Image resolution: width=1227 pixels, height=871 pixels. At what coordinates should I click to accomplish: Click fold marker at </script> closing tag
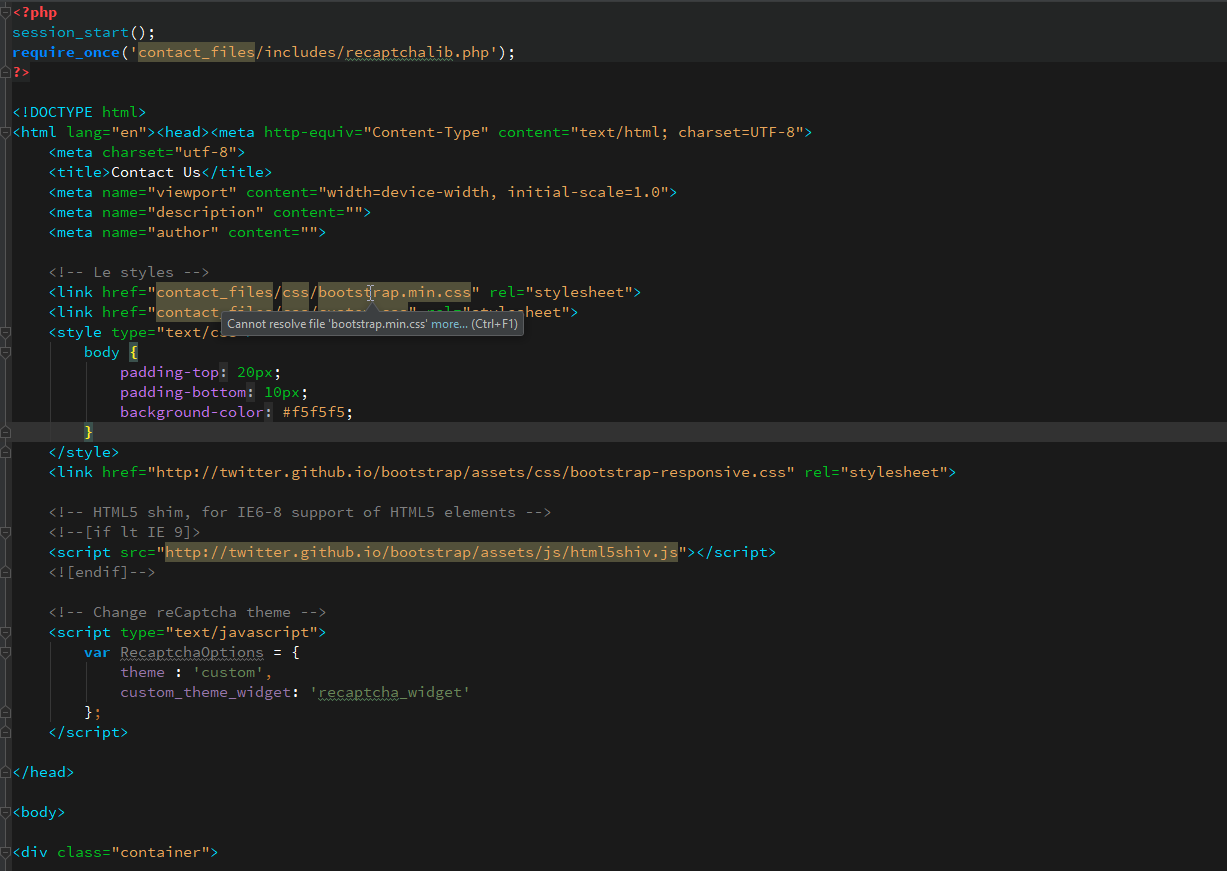click(x=6, y=732)
